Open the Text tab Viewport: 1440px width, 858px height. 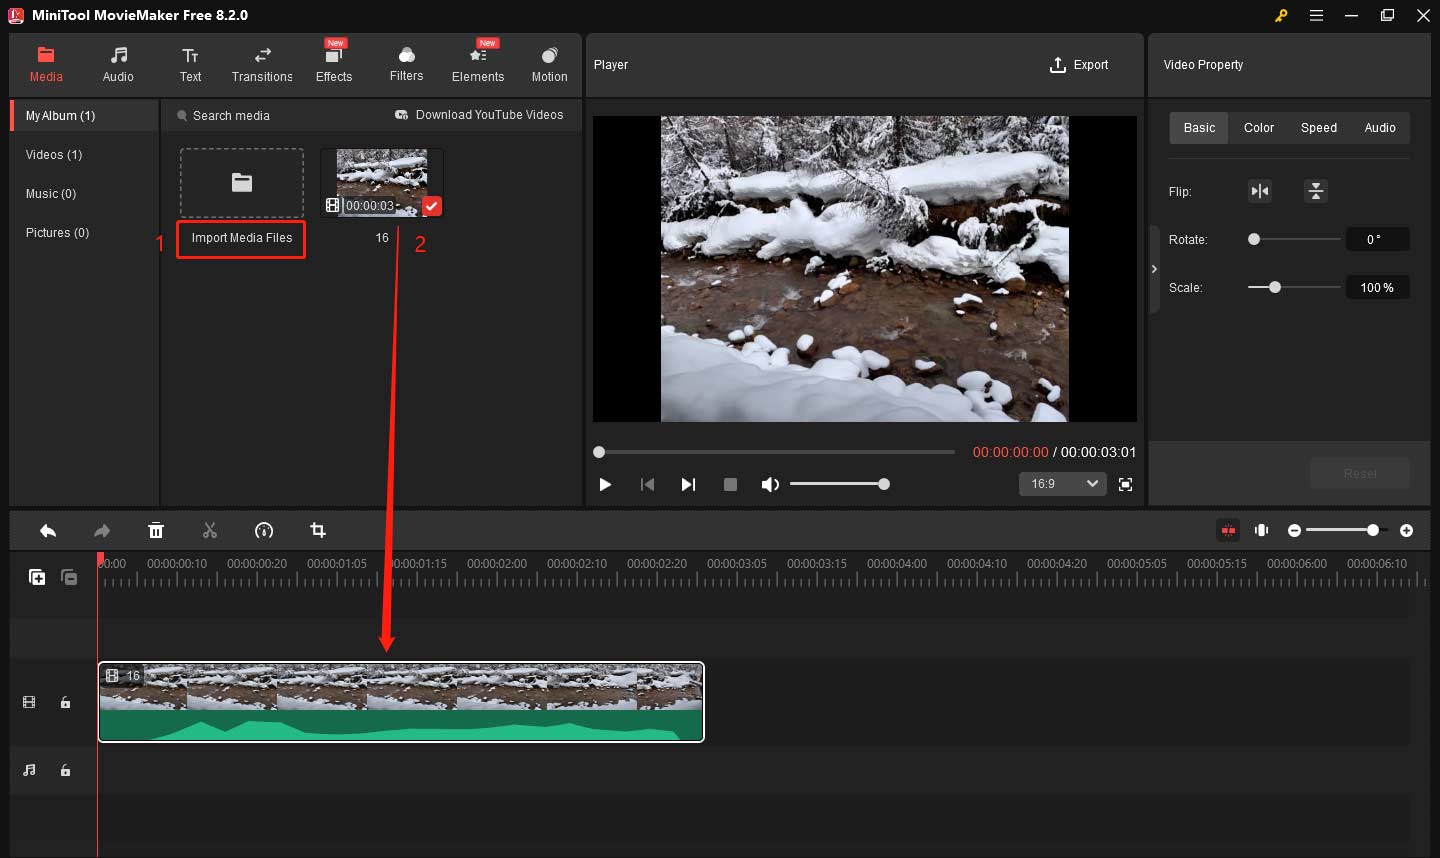(x=190, y=64)
